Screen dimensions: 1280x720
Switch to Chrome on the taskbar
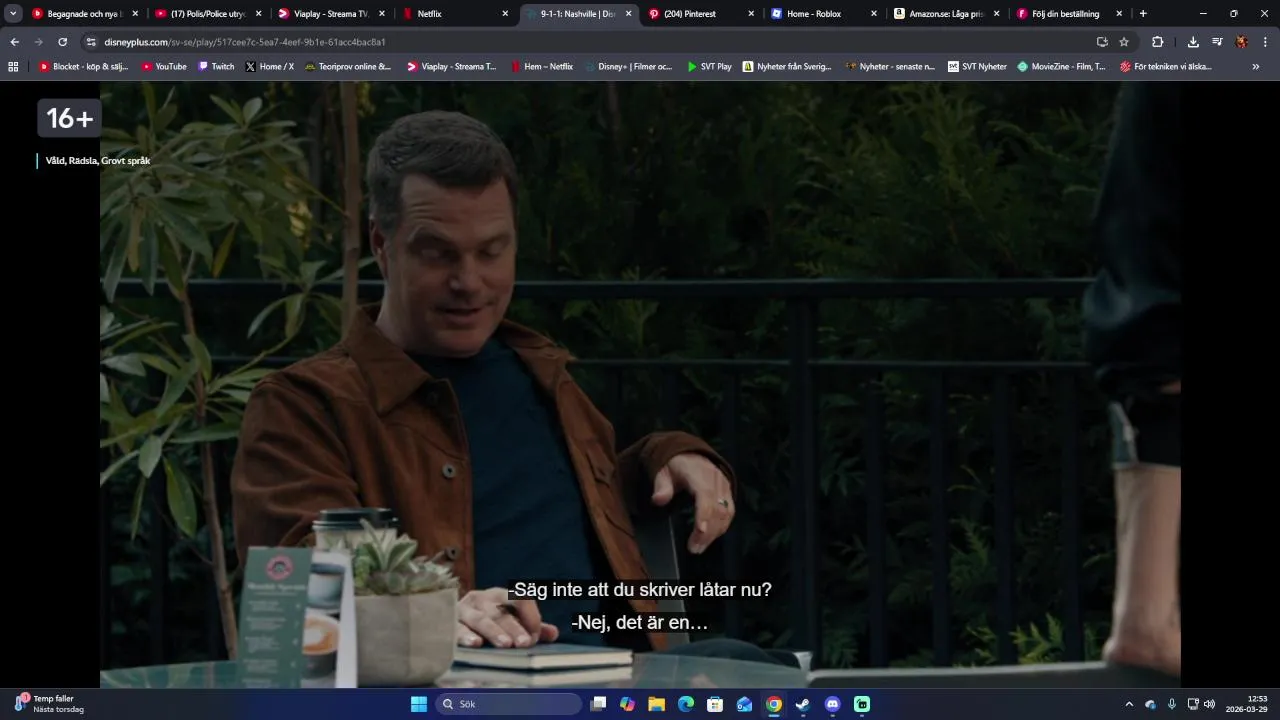coord(774,704)
